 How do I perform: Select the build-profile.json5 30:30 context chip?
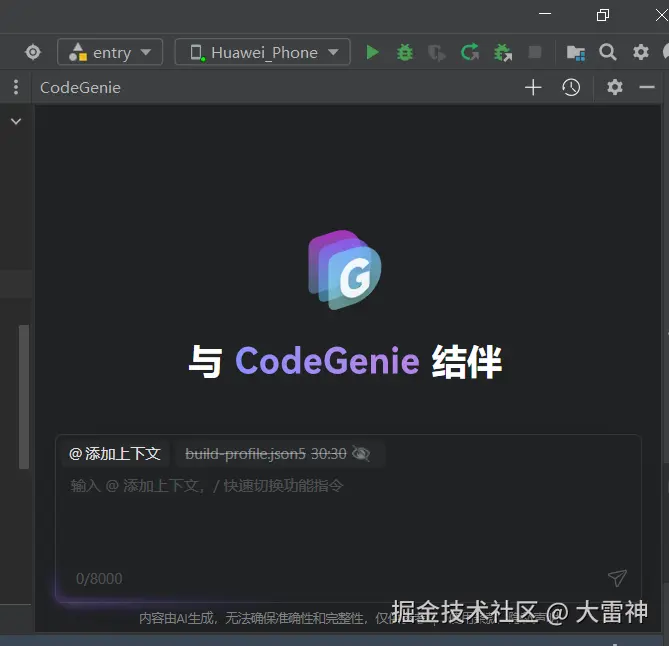(279, 454)
